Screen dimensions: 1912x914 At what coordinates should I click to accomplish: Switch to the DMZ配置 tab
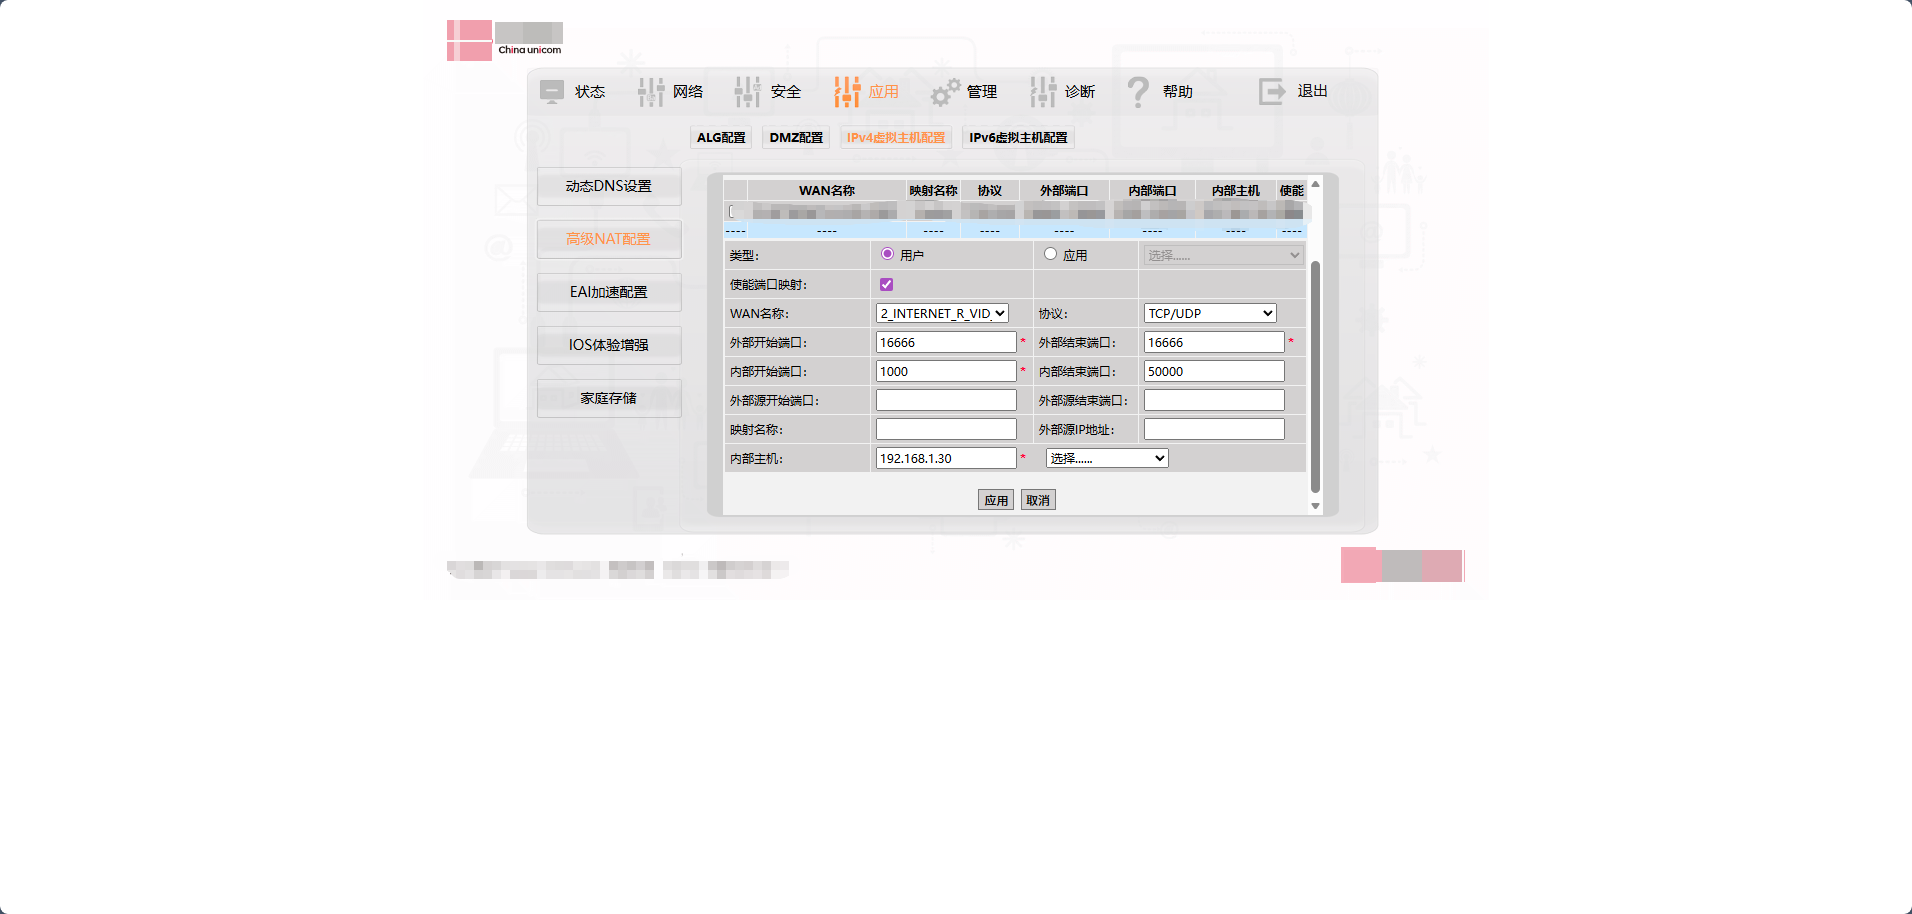(x=796, y=138)
